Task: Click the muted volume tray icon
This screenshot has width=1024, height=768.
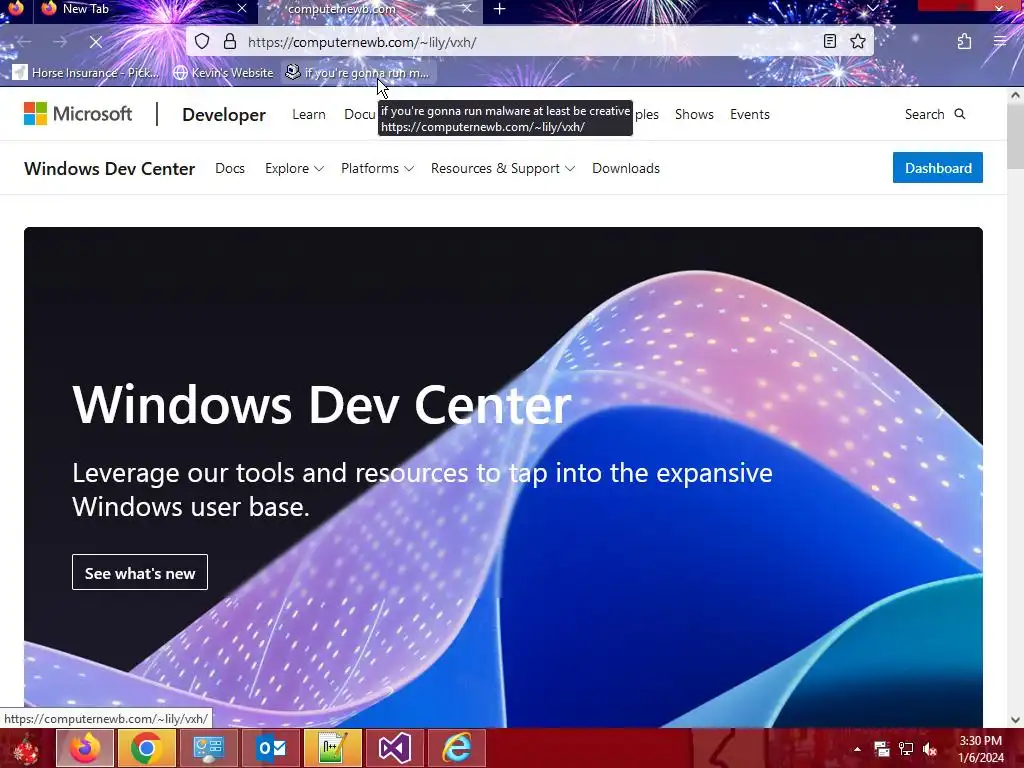Action: tap(930, 749)
